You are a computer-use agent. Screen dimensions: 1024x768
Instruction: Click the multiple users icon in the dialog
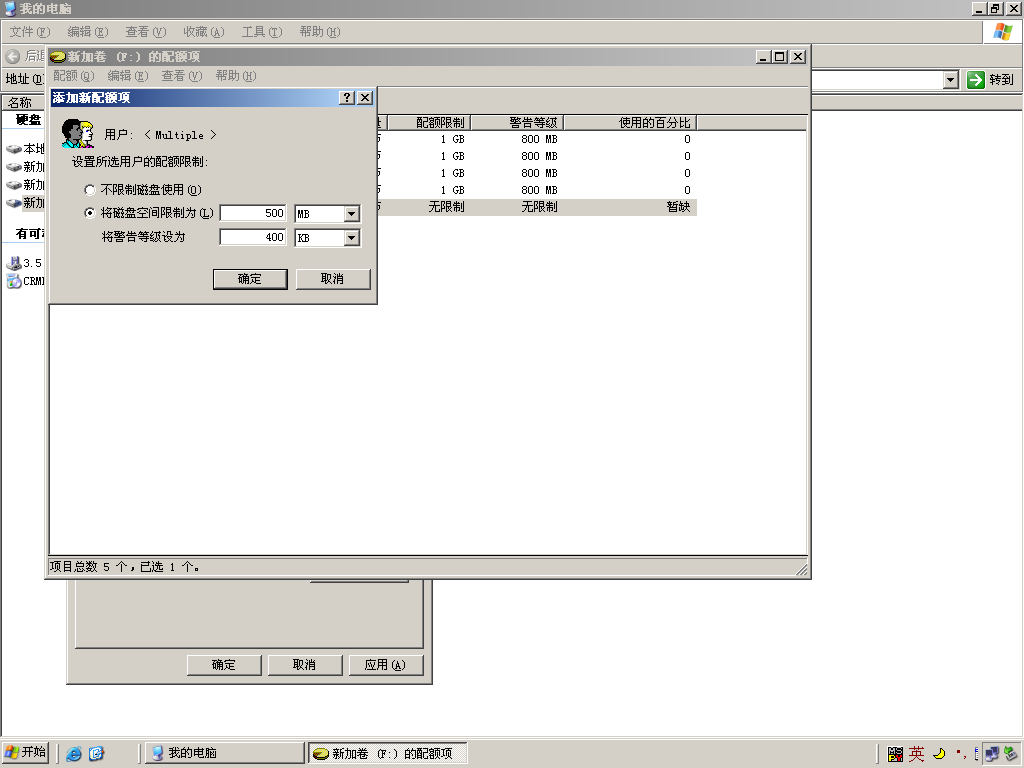click(x=78, y=134)
